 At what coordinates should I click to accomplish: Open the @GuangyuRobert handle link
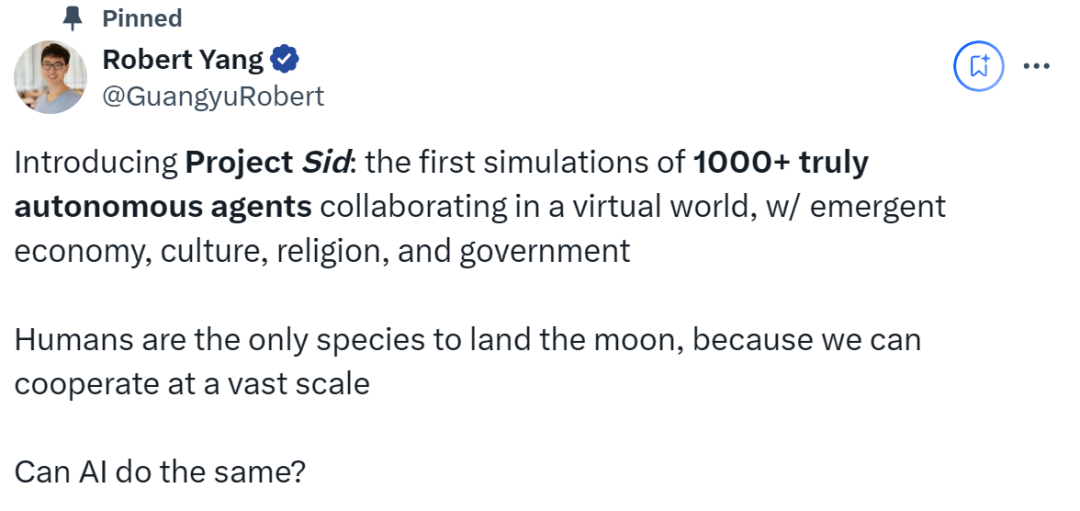pos(213,96)
